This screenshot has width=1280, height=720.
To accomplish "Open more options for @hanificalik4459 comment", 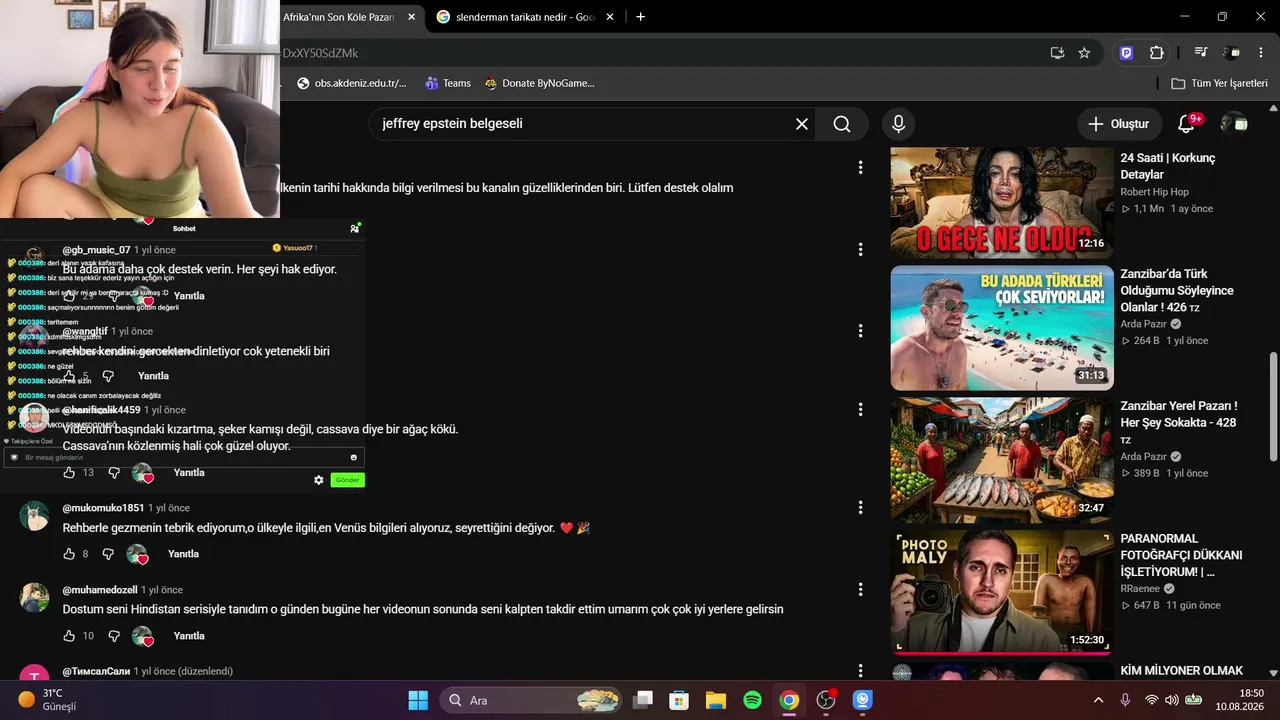I will [x=860, y=410].
